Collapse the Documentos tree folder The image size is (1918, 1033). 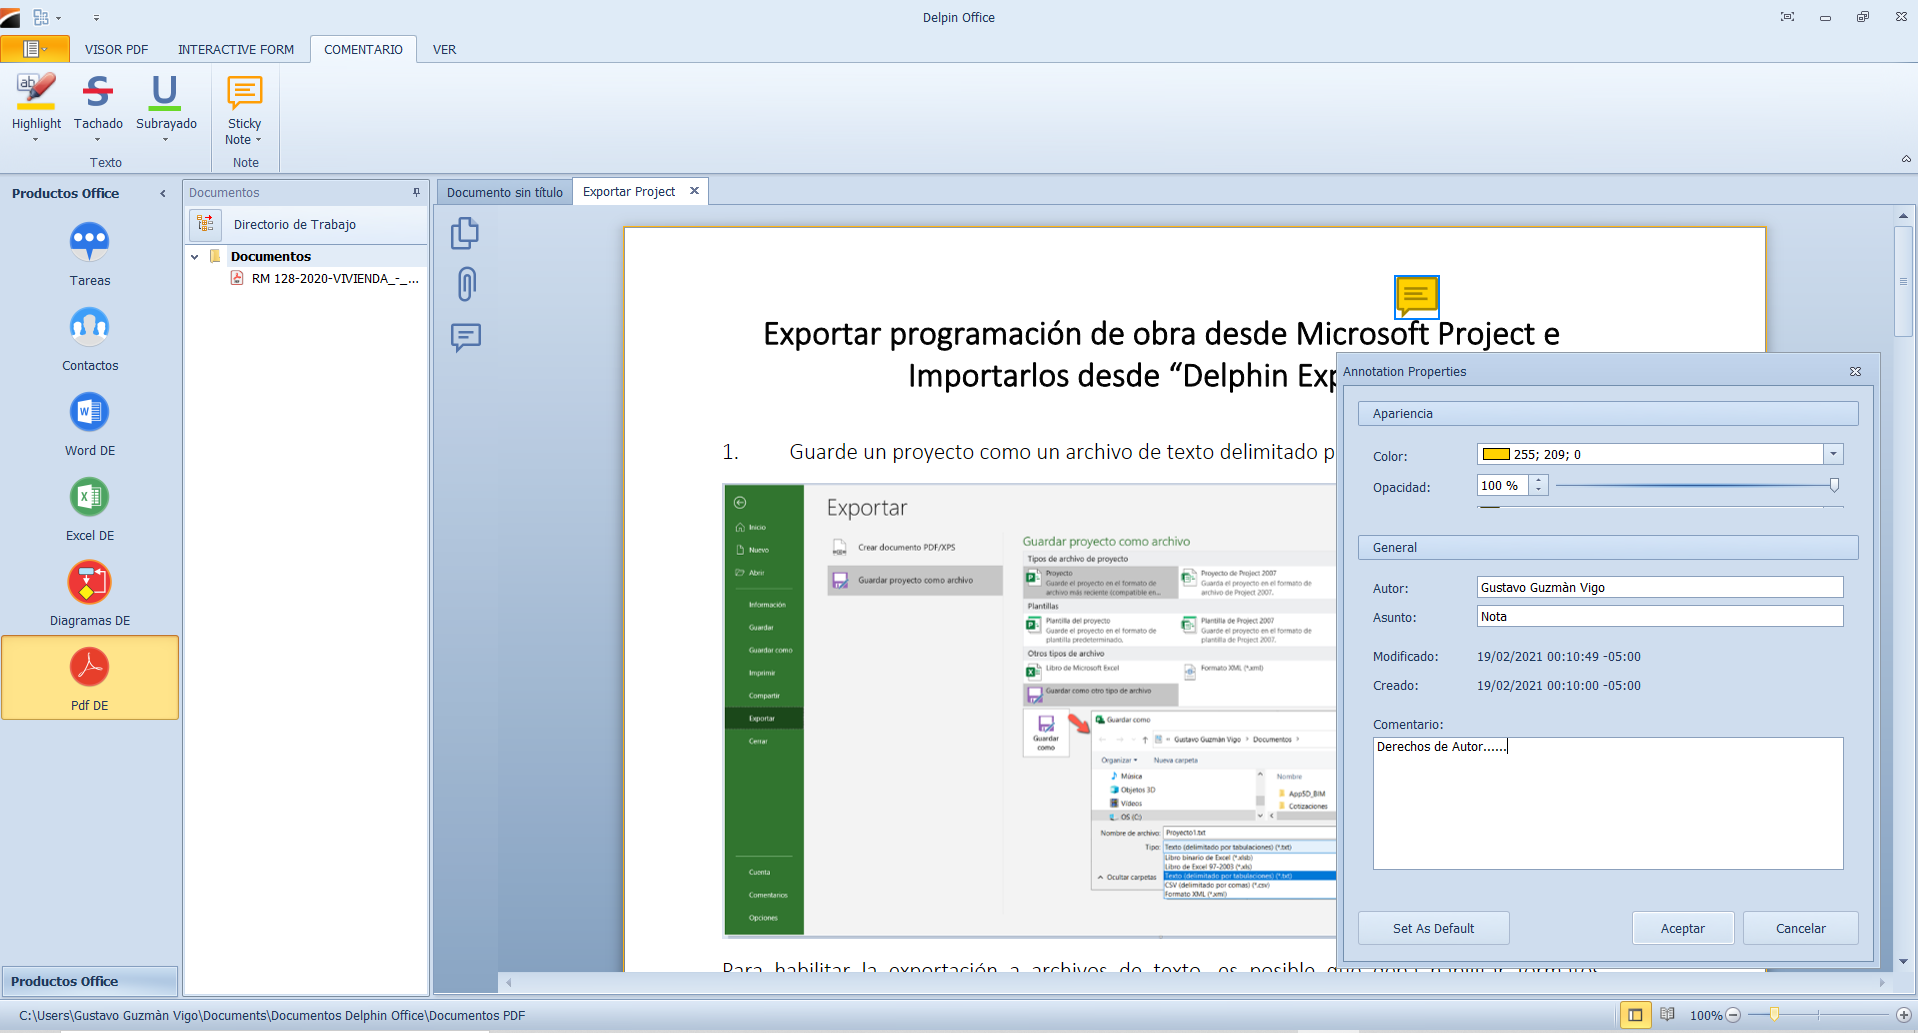[195, 257]
